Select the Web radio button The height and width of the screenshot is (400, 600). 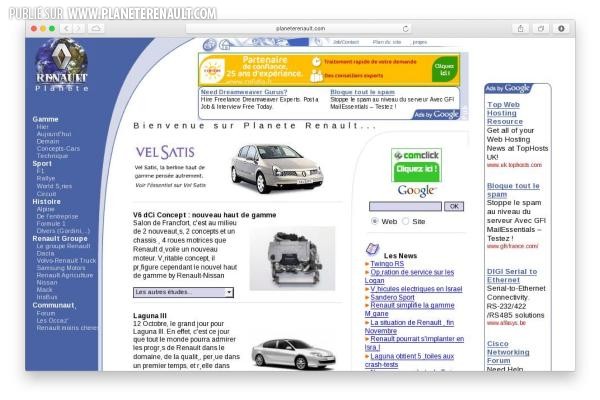[375, 221]
